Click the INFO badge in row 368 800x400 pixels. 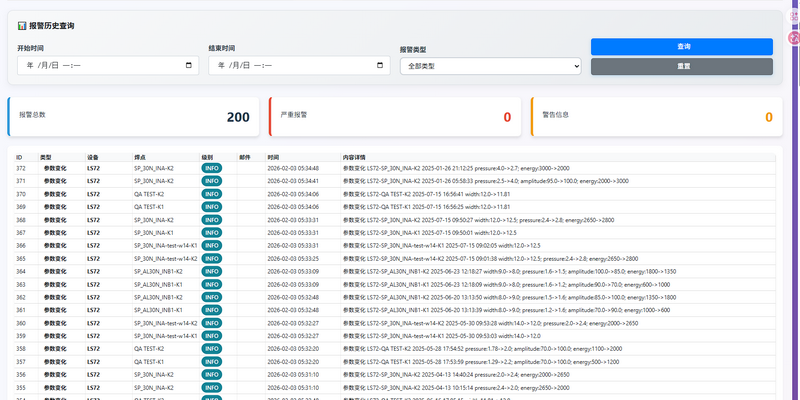click(211, 220)
